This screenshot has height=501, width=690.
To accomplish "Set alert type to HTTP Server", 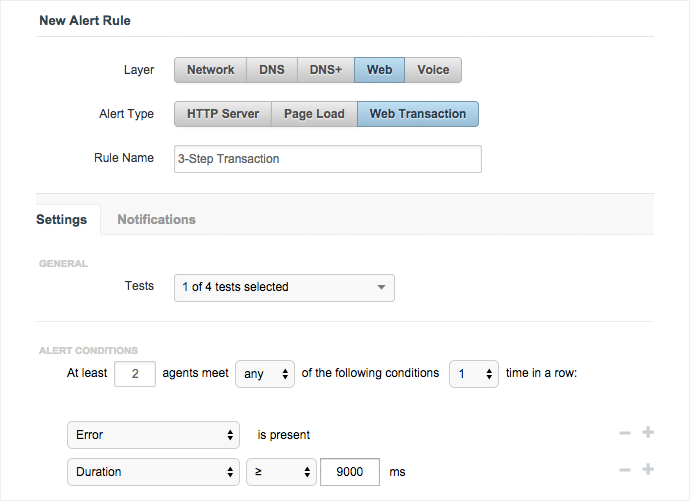I will [223, 114].
